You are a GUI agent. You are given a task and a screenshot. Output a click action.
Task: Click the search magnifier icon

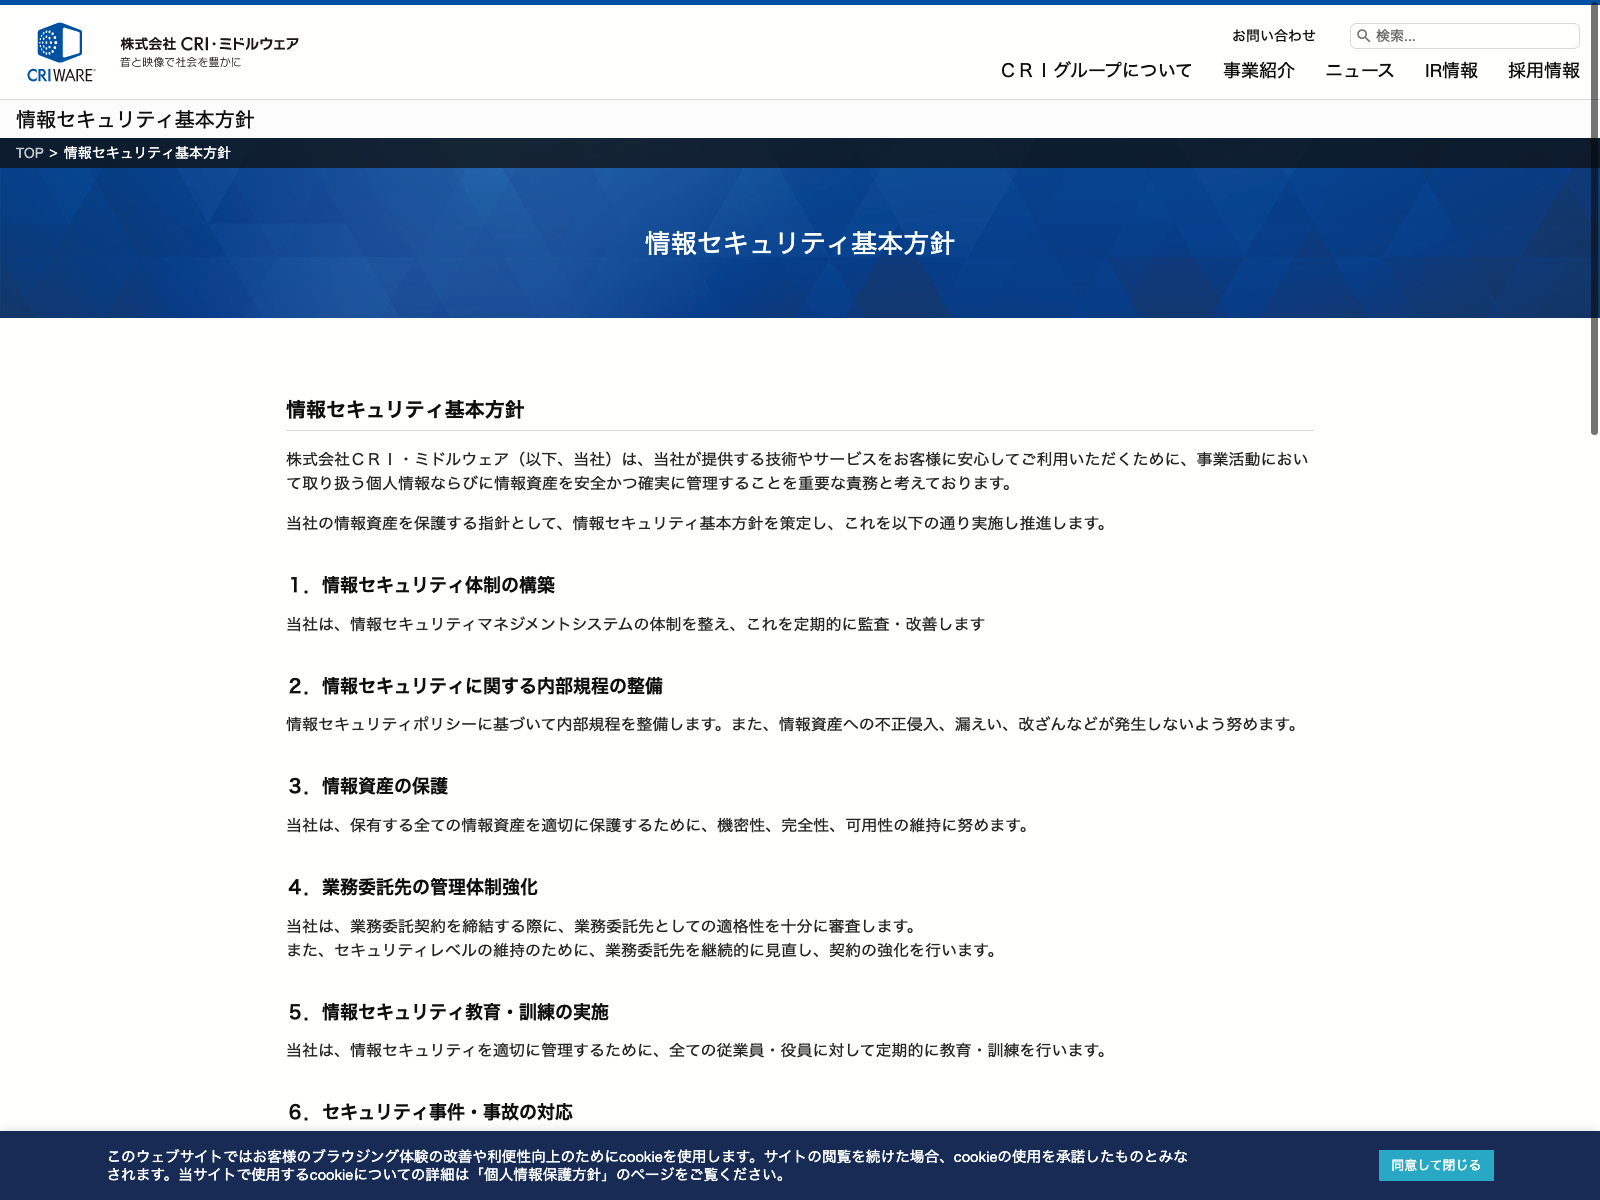click(1363, 36)
